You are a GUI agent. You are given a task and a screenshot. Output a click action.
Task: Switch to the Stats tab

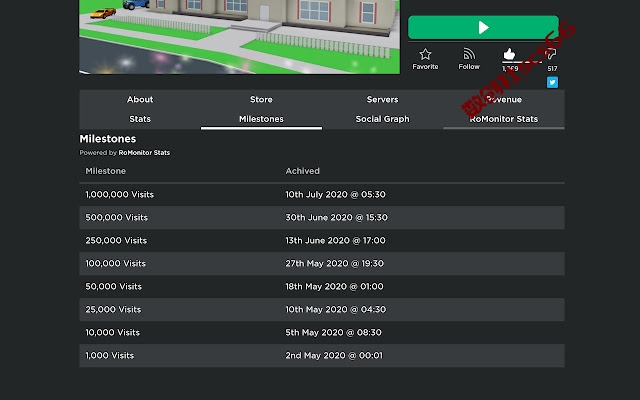click(x=140, y=119)
